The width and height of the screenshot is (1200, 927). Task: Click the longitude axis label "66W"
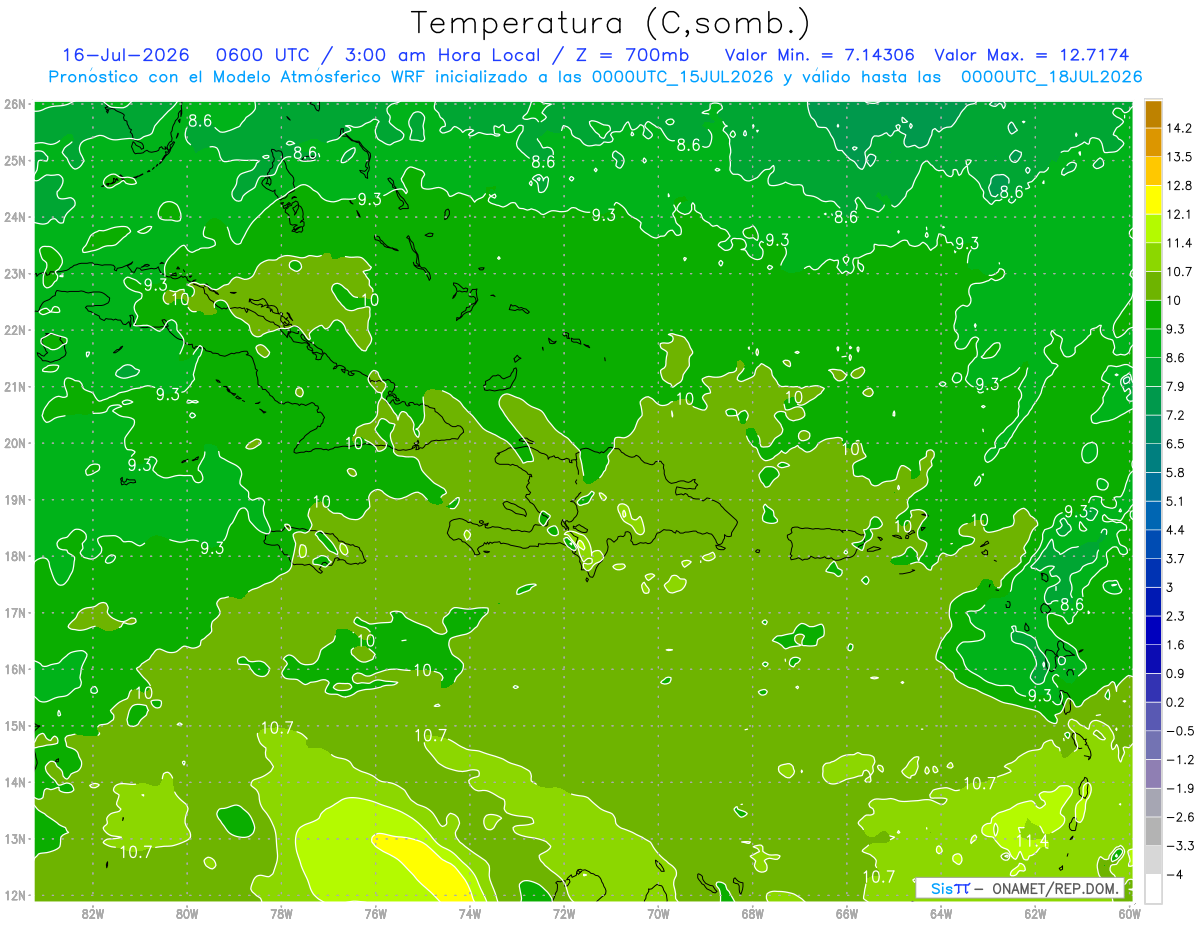click(846, 912)
